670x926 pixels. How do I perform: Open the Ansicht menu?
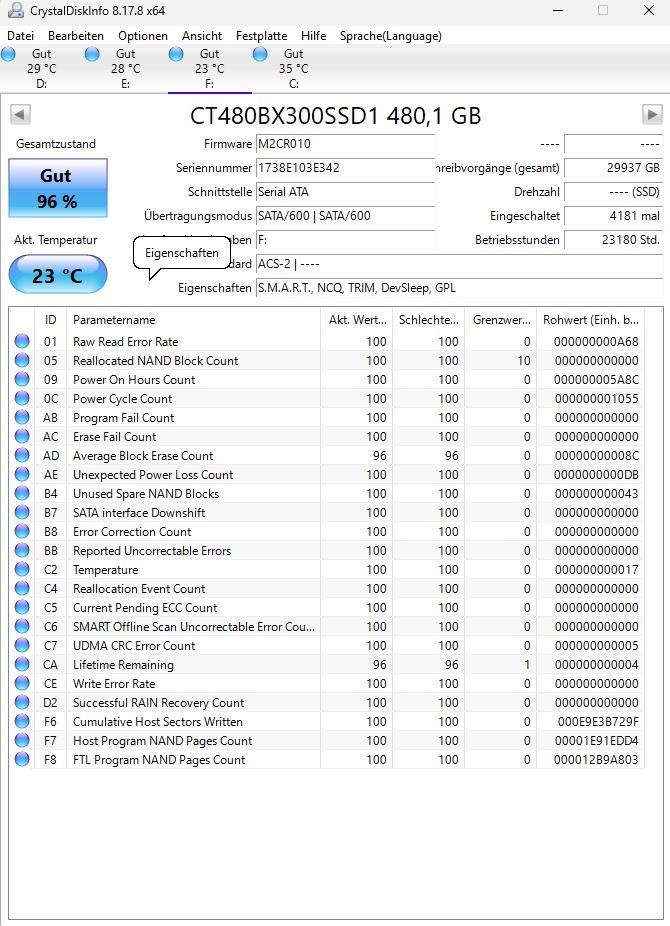(x=202, y=35)
